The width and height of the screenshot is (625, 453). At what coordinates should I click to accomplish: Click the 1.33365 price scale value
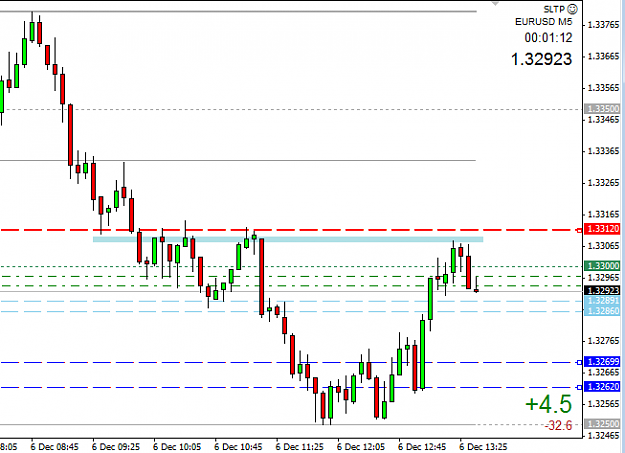(603, 151)
